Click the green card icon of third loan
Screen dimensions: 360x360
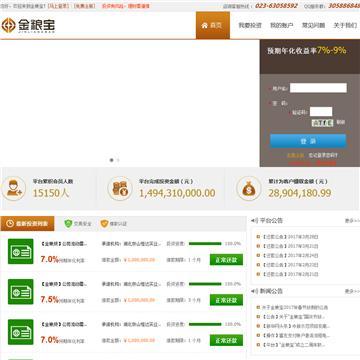point(21,332)
